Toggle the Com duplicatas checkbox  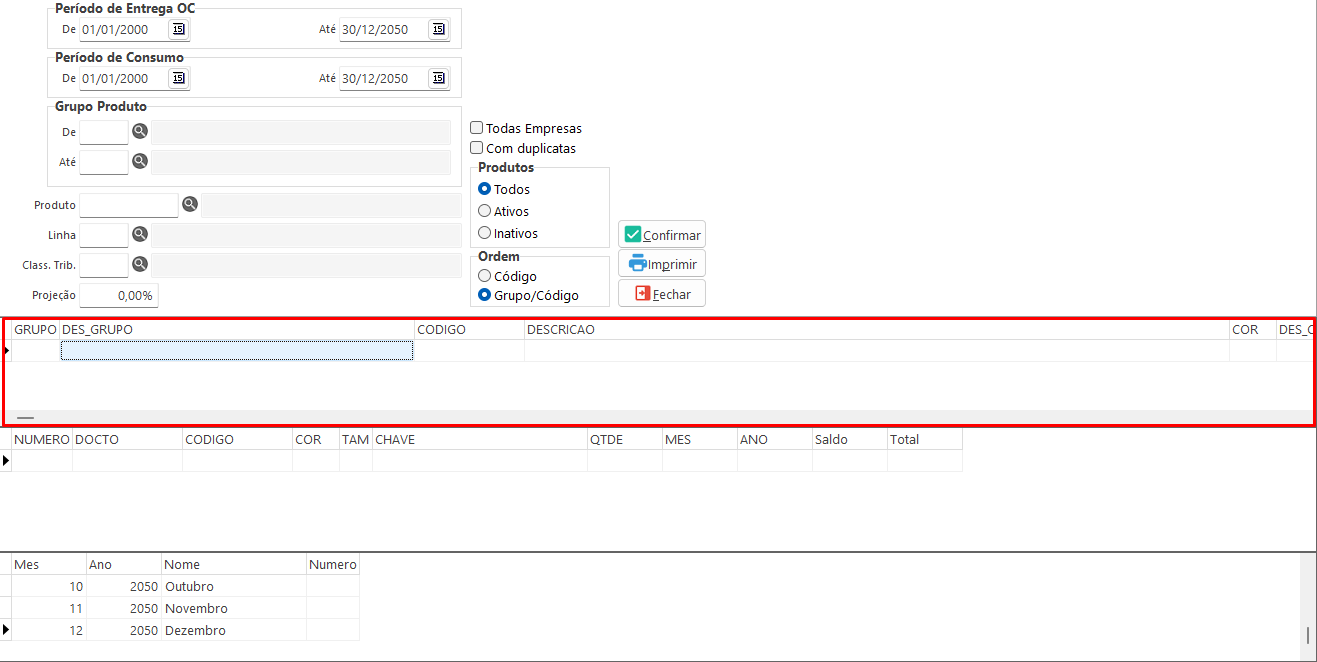click(477, 148)
